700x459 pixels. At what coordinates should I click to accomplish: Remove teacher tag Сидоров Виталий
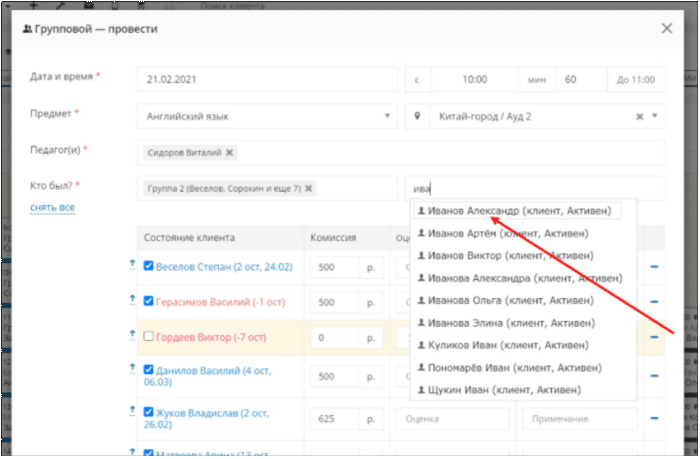(229, 153)
